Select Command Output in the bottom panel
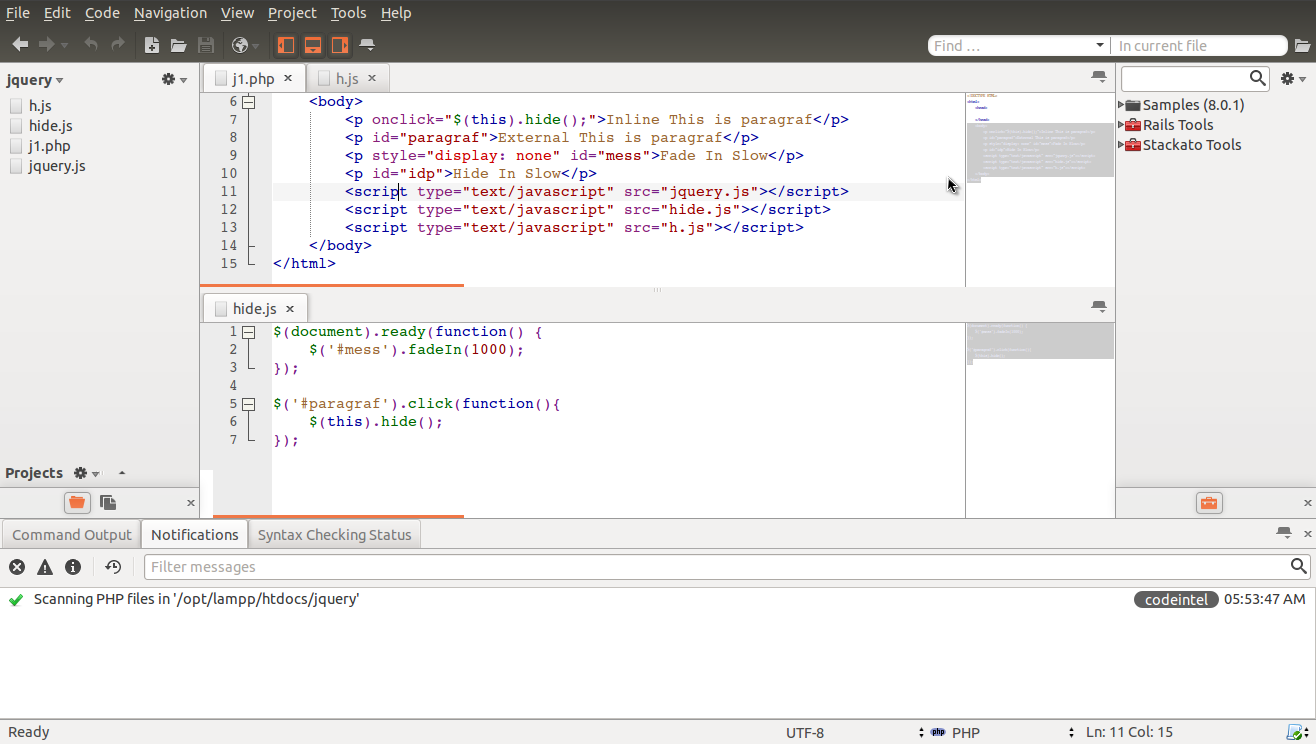Screen dimensions: 1316x744 [x=70, y=534]
